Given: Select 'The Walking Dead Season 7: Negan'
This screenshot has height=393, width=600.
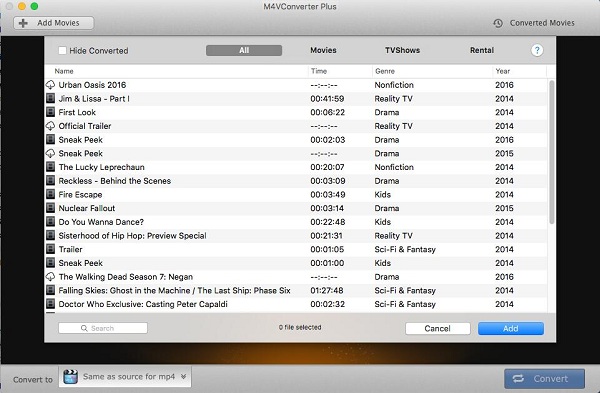Looking at the screenshot, I should tap(296, 277).
